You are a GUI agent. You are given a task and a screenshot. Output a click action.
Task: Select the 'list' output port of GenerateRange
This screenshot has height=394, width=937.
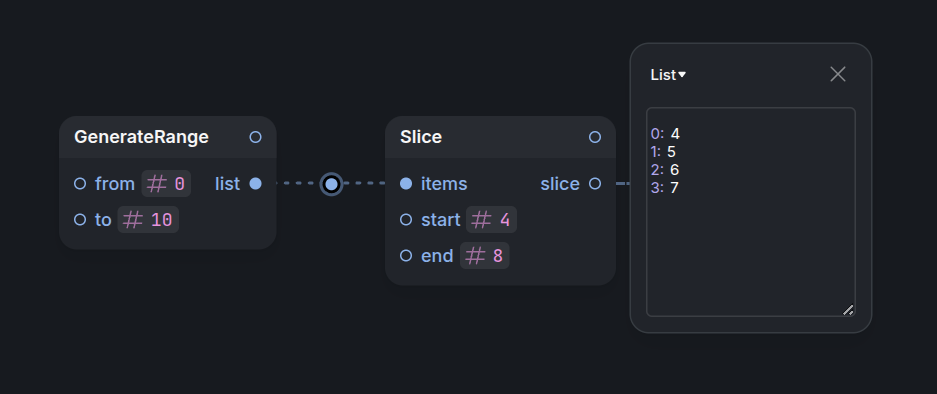click(255, 184)
